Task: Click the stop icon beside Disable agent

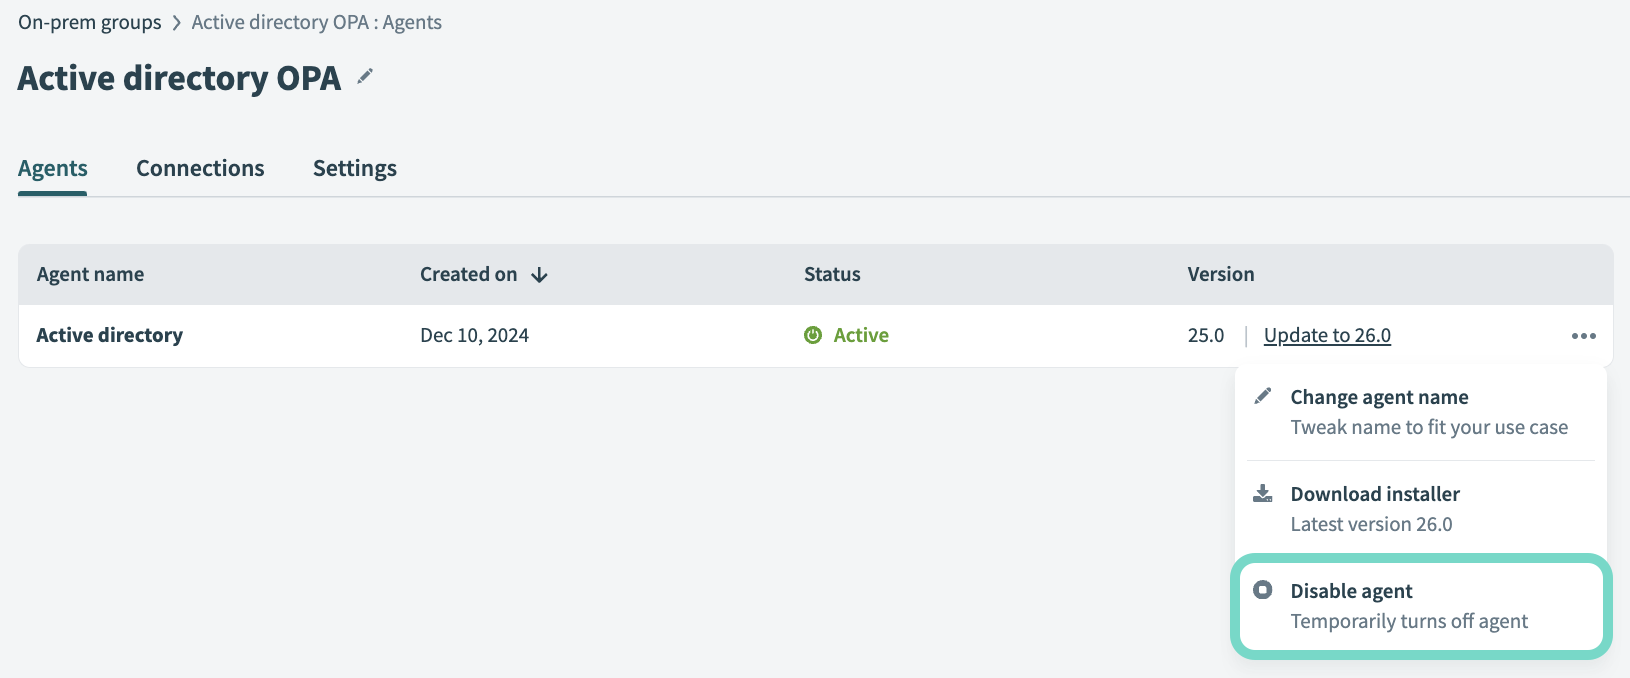Action: point(1263,590)
